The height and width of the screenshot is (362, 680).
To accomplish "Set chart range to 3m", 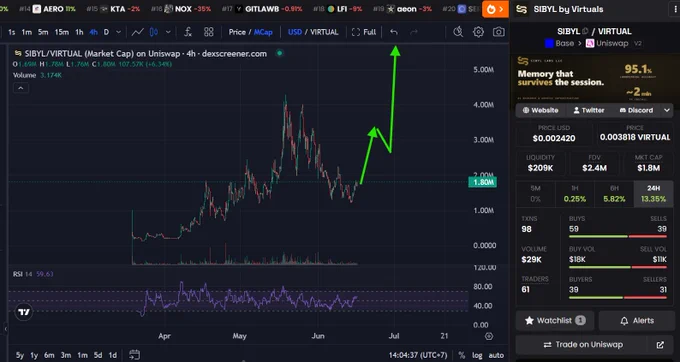I will point(65,355).
